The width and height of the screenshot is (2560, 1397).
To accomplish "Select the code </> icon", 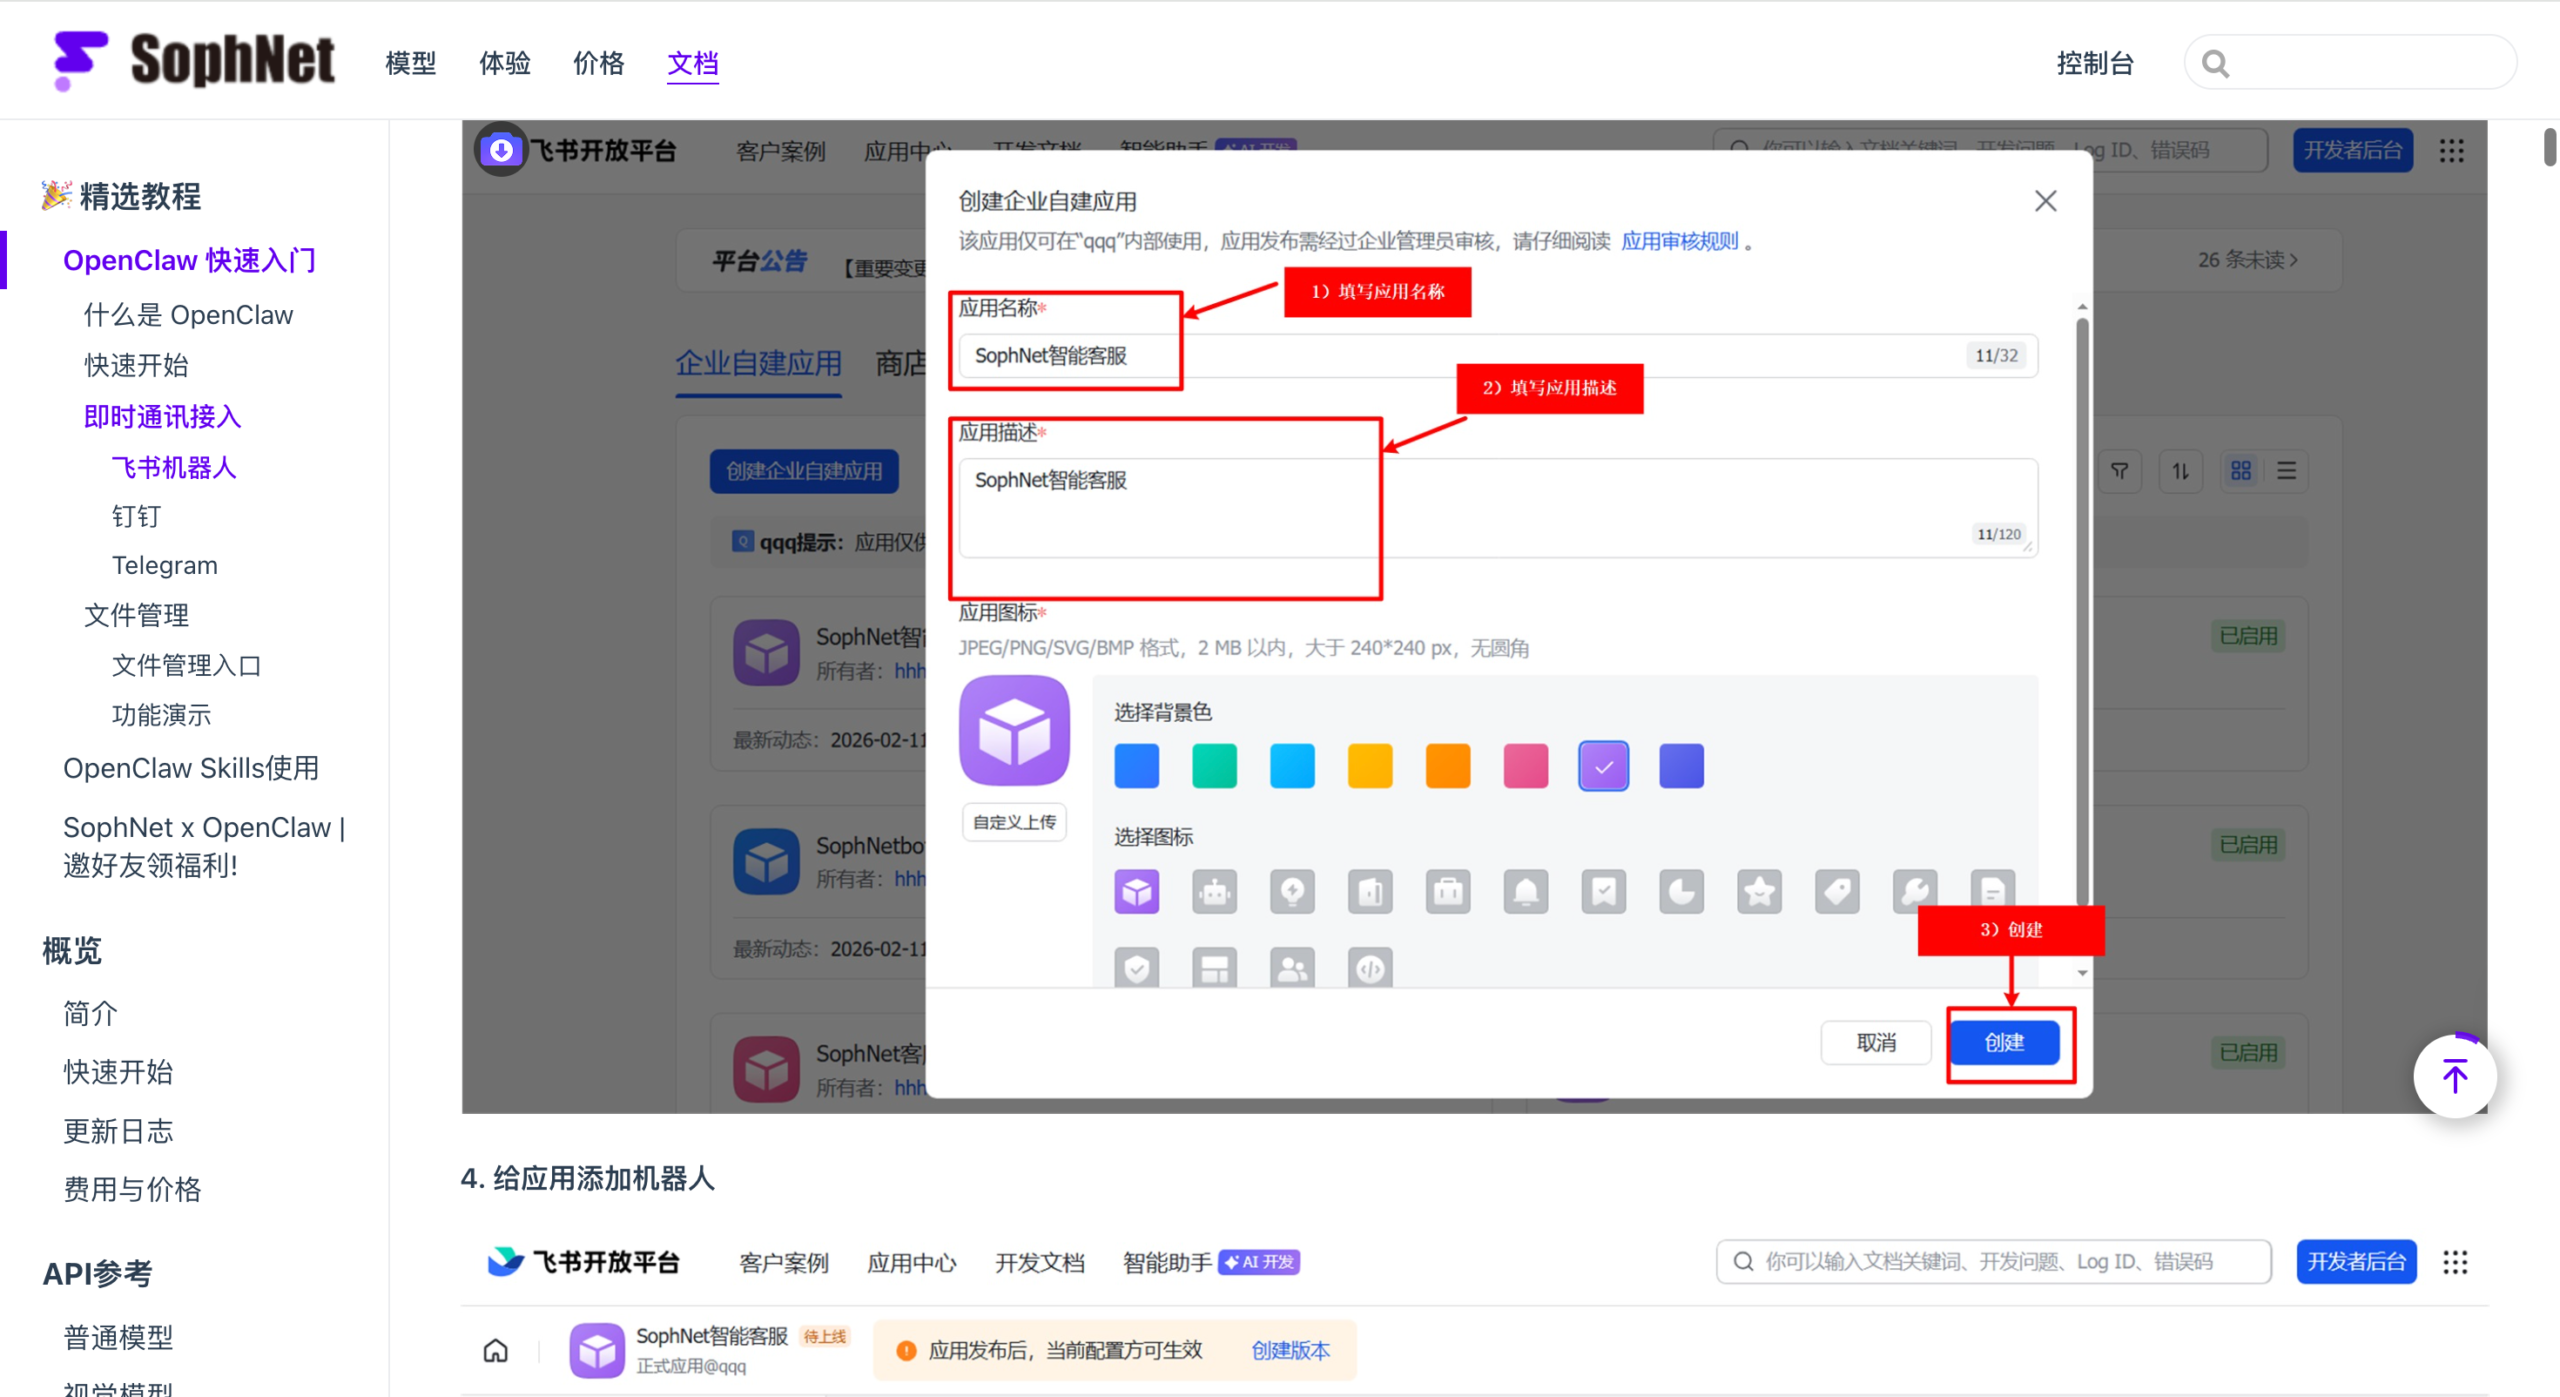I will [1370, 967].
